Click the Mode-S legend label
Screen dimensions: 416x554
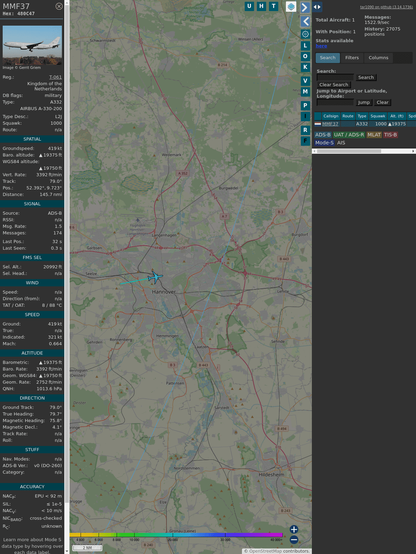pos(324,143)
